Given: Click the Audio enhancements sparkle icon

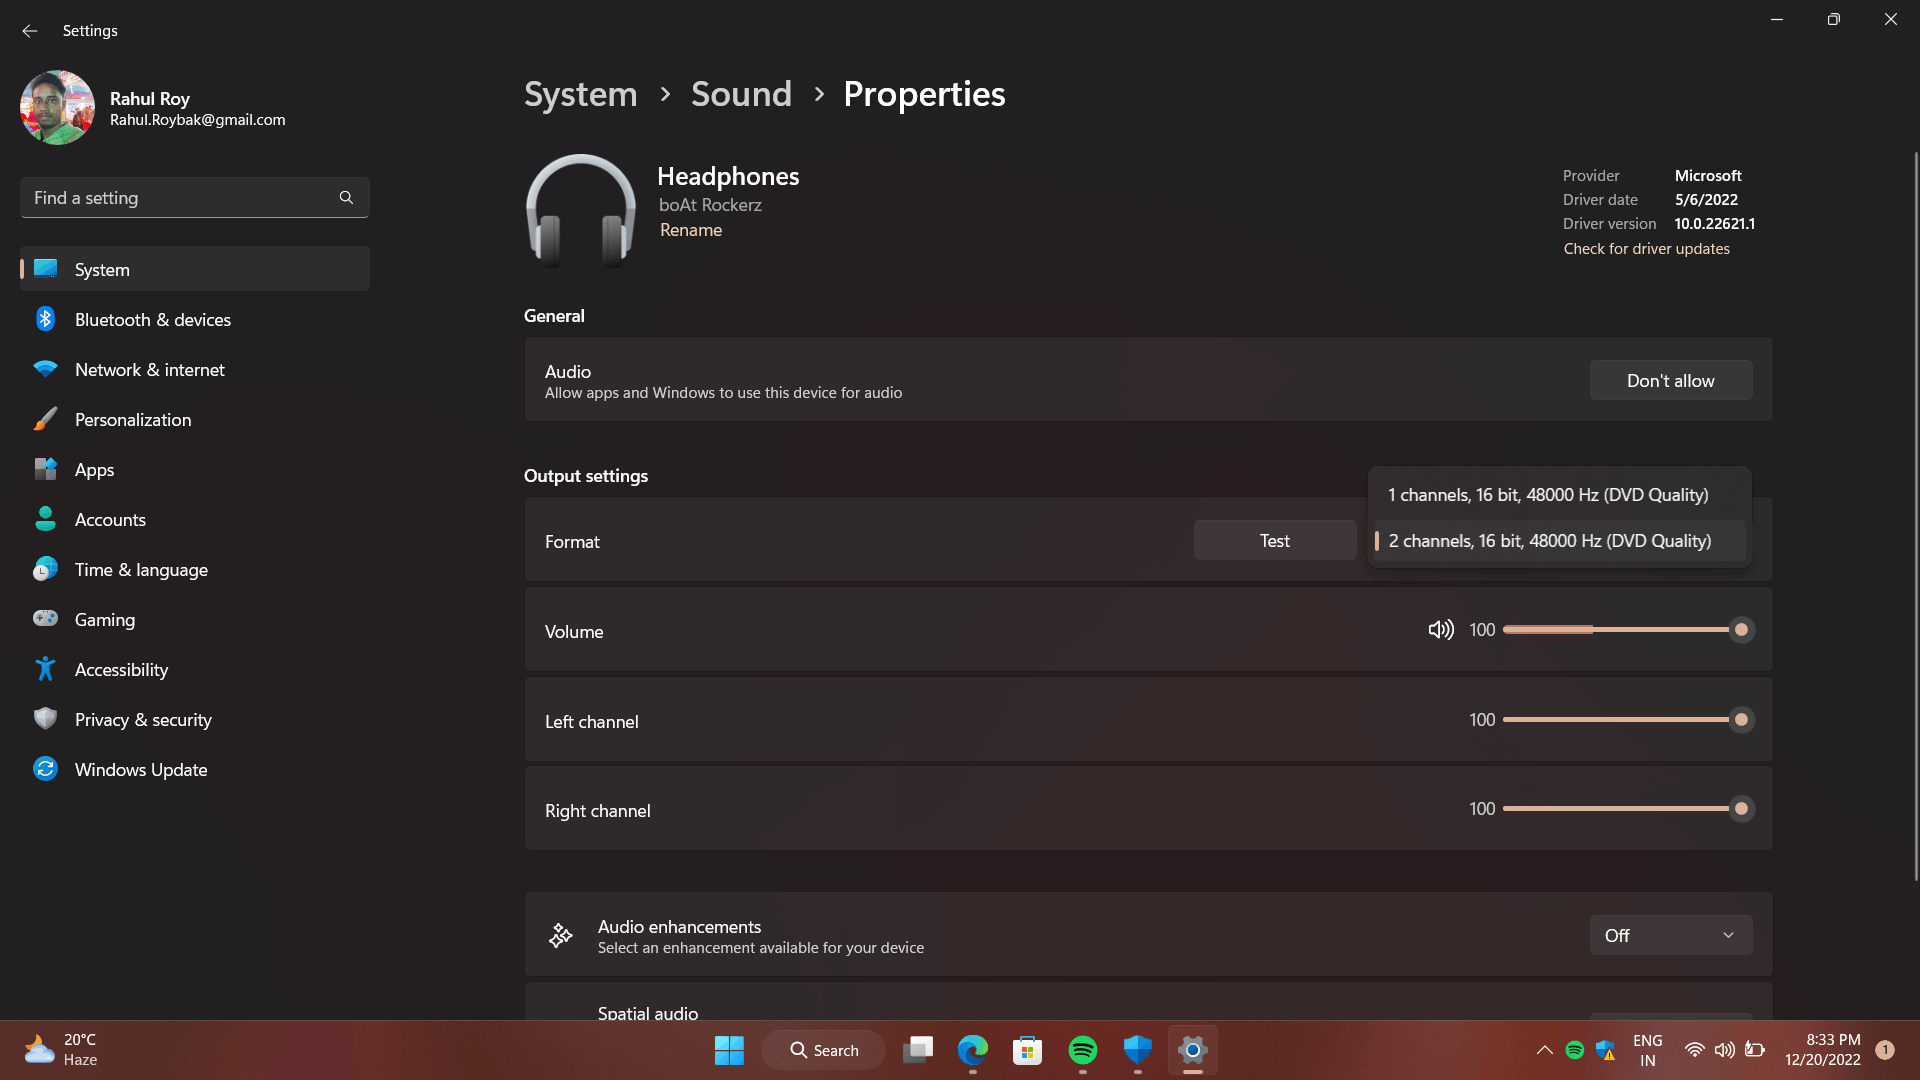Looking at the screenshot, I should click(561, 936).
